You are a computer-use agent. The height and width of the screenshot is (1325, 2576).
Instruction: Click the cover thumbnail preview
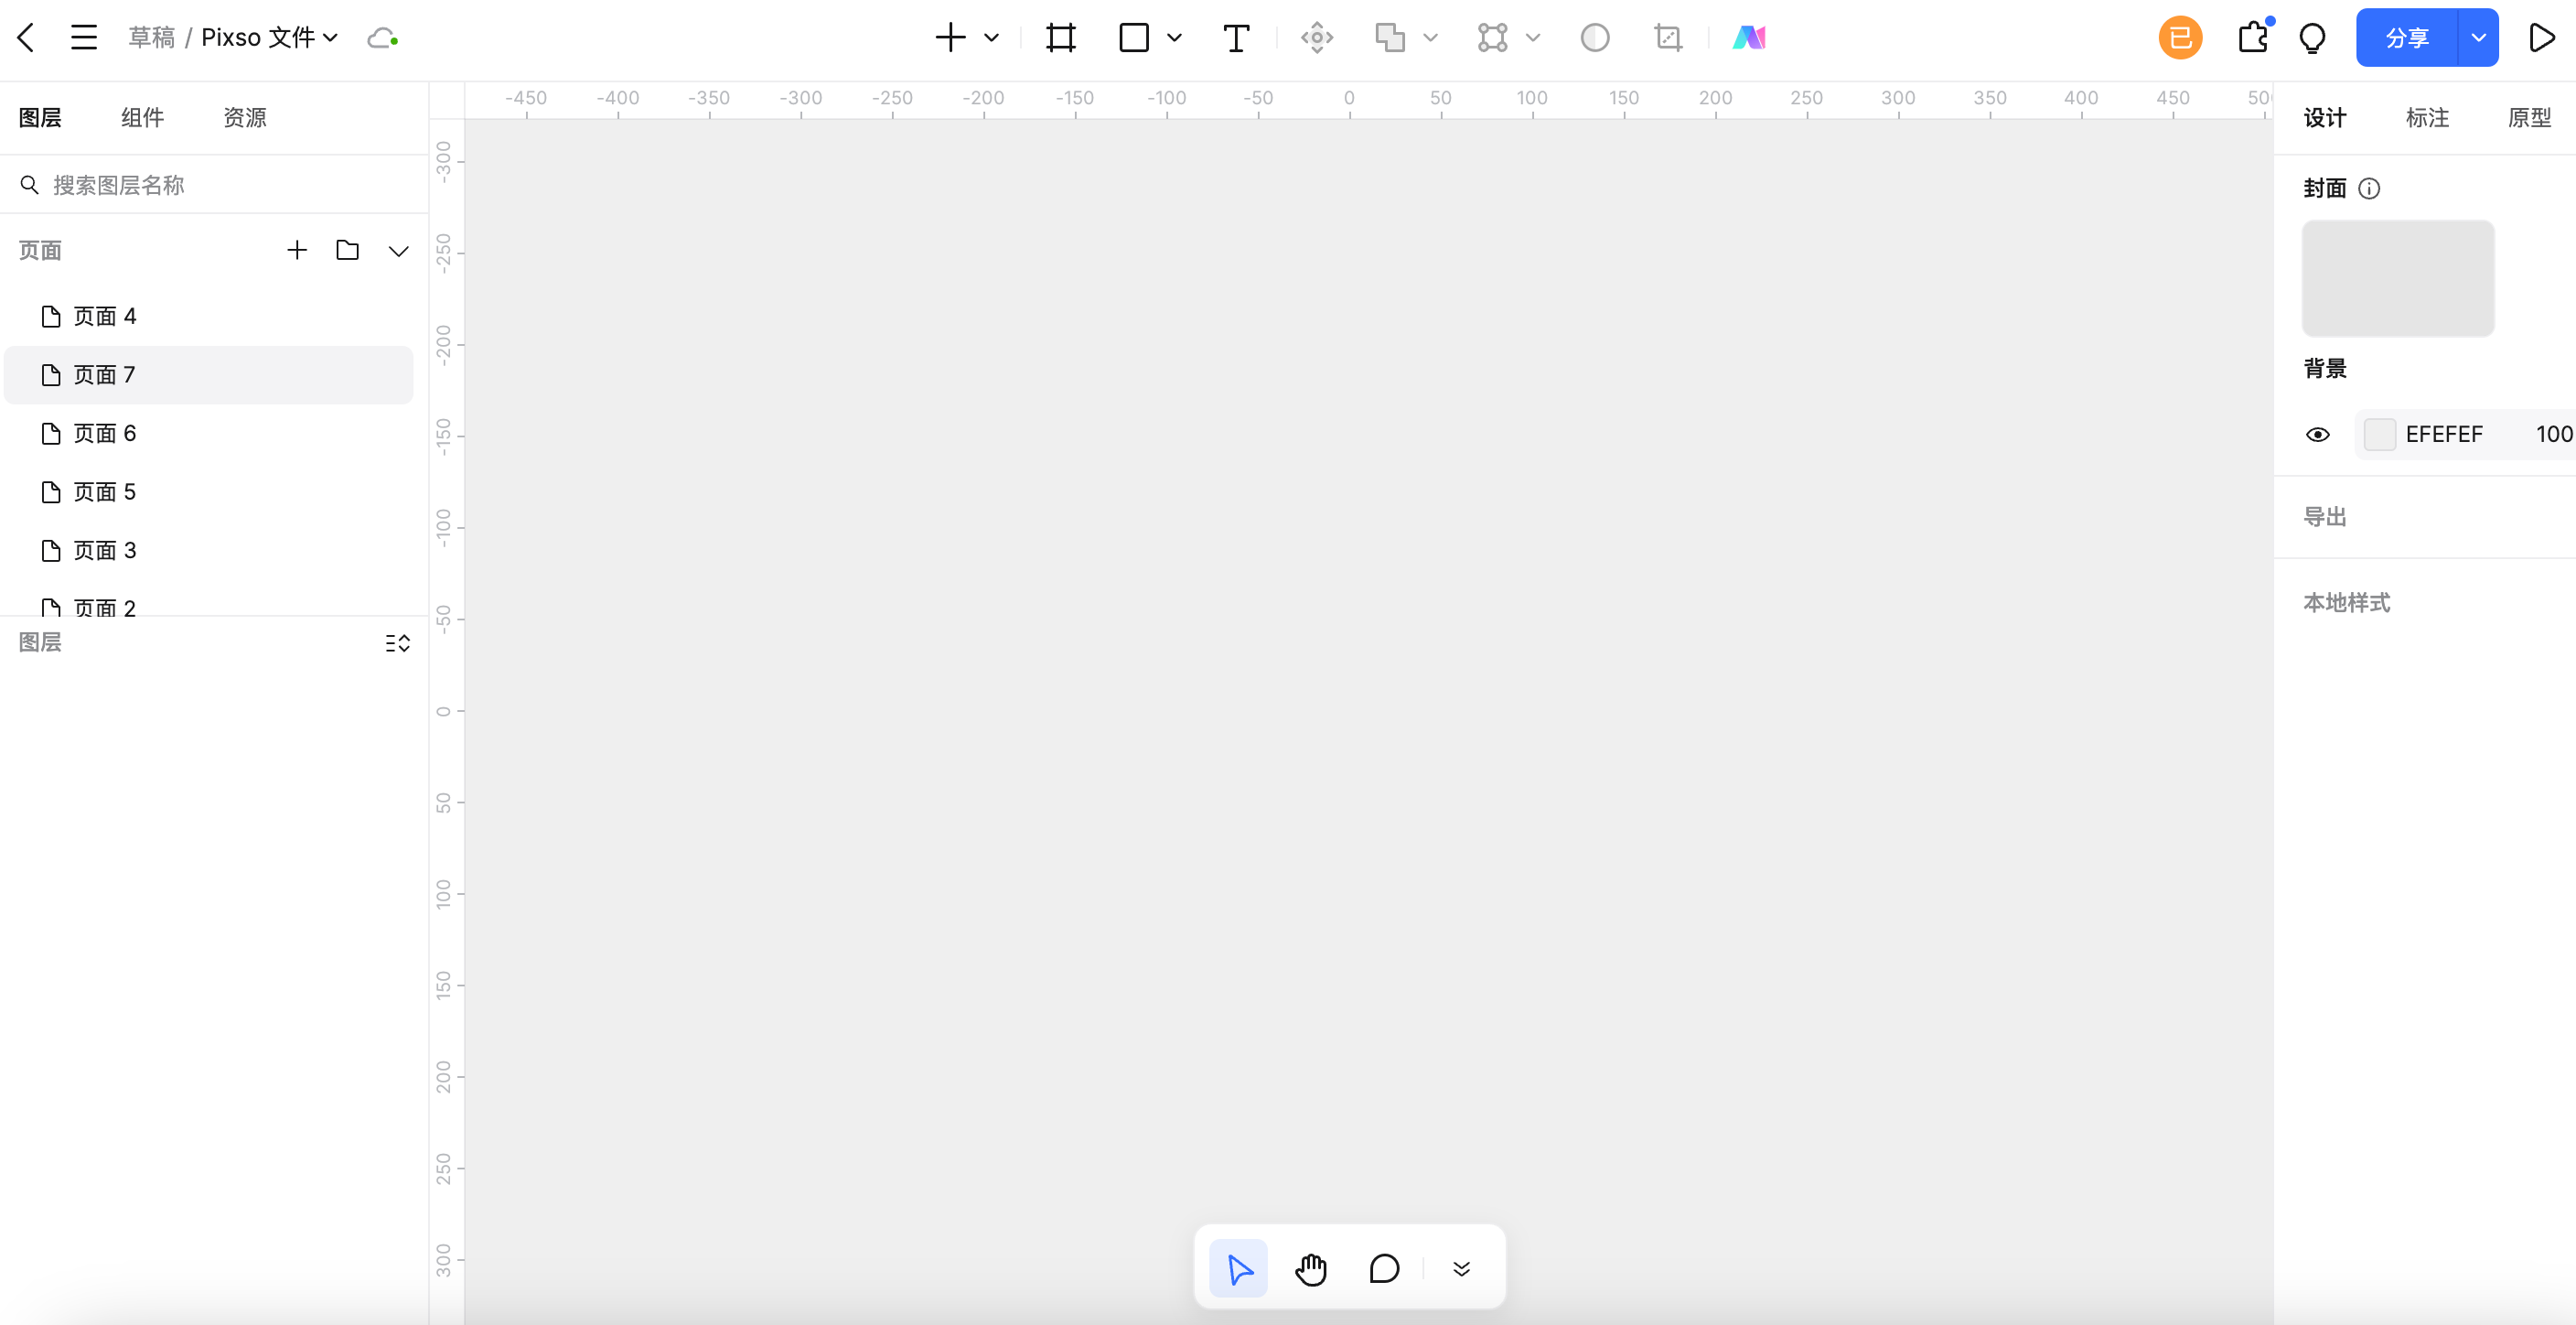tap(2397, 279)
